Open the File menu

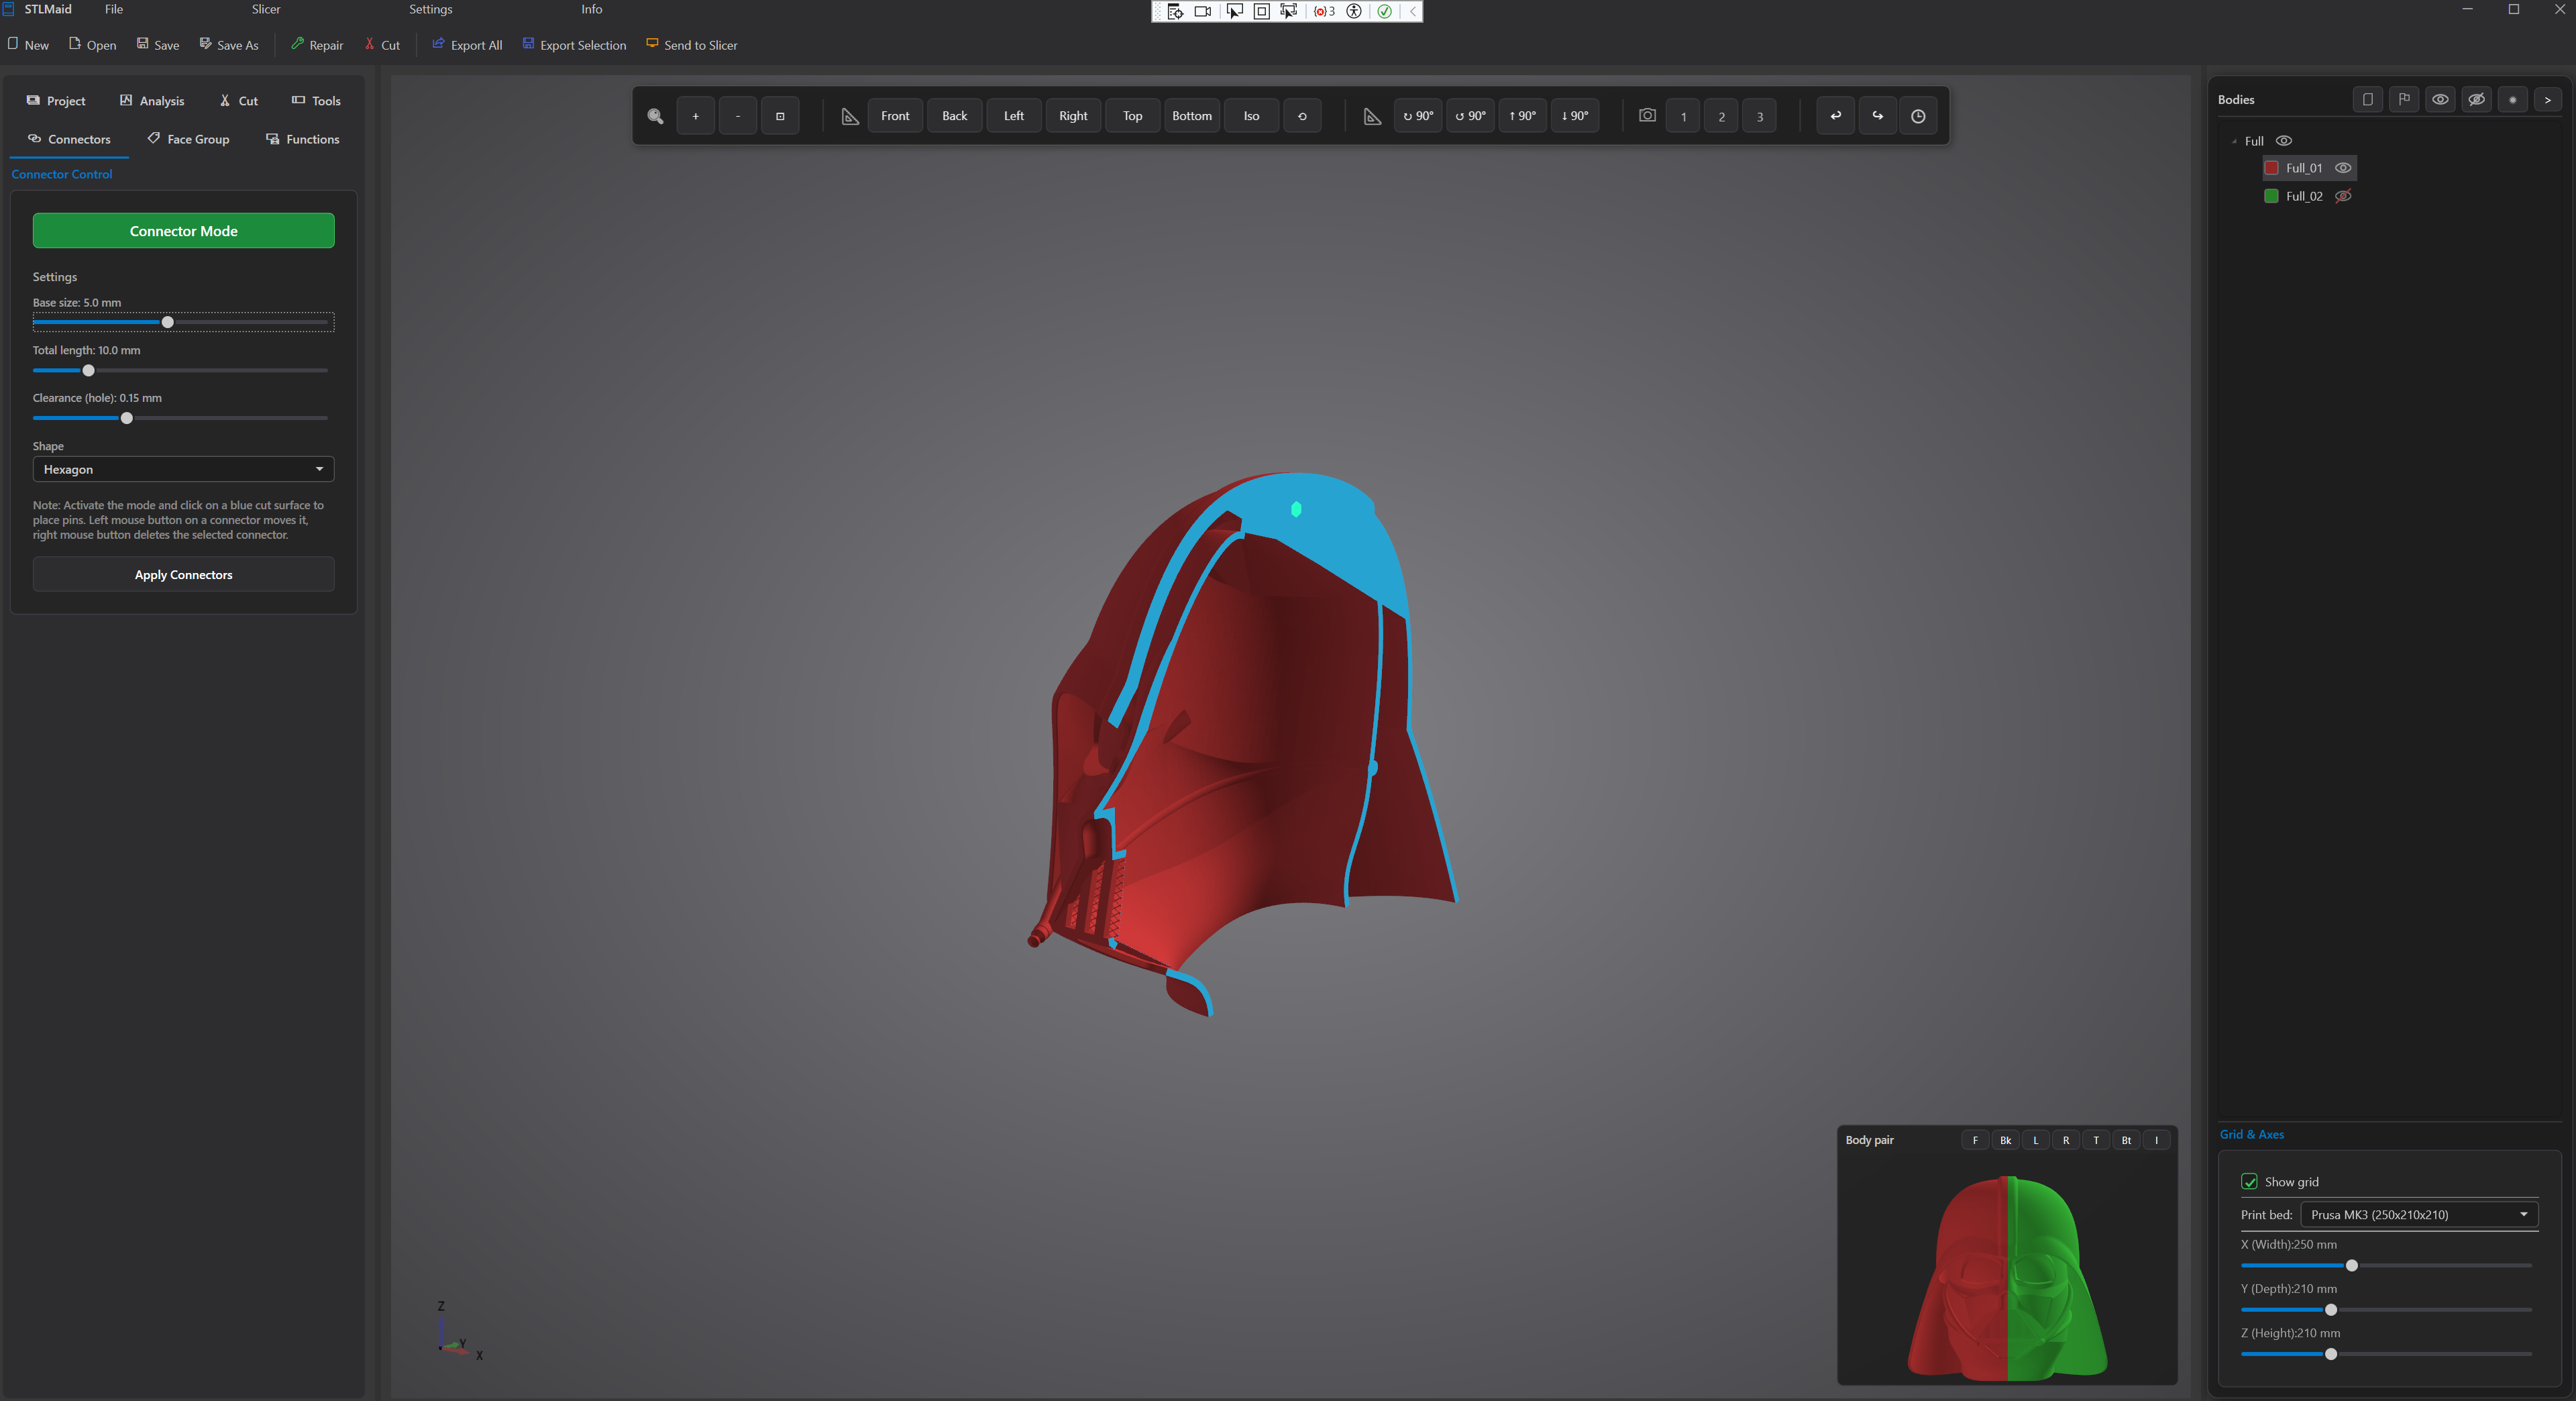114,9
